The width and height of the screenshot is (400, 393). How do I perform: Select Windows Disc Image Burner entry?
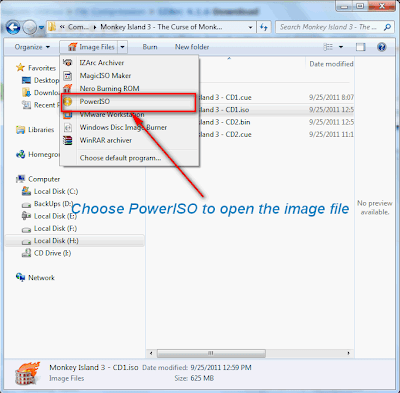[x=130, y=127]
